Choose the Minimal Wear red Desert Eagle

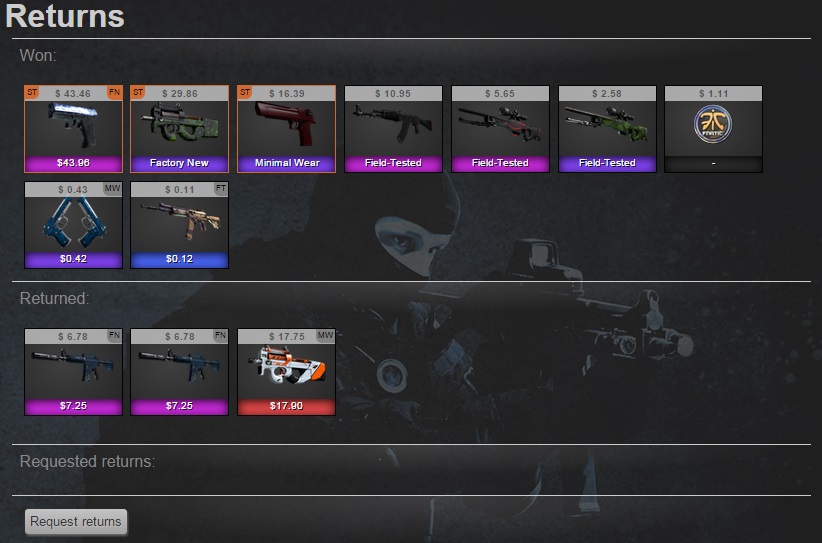286,129
